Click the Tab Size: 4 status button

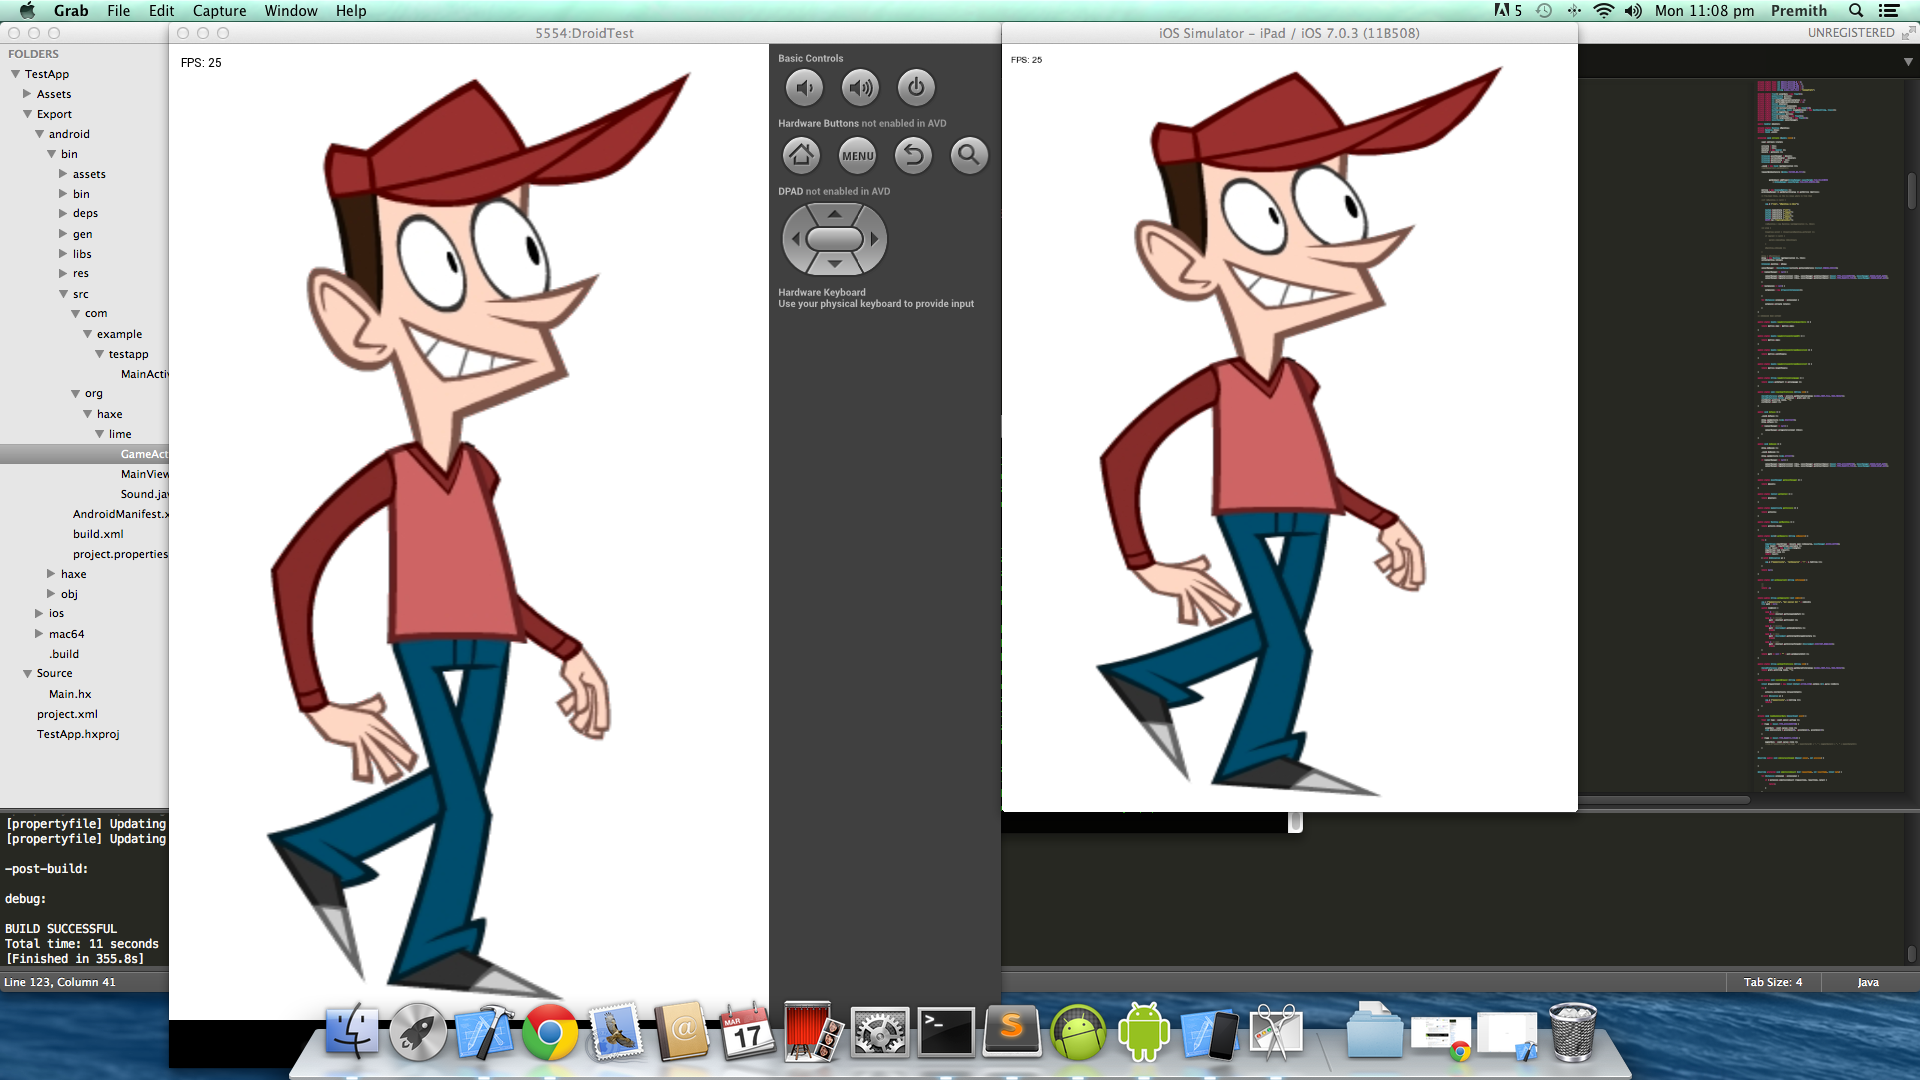point(1772,982)
